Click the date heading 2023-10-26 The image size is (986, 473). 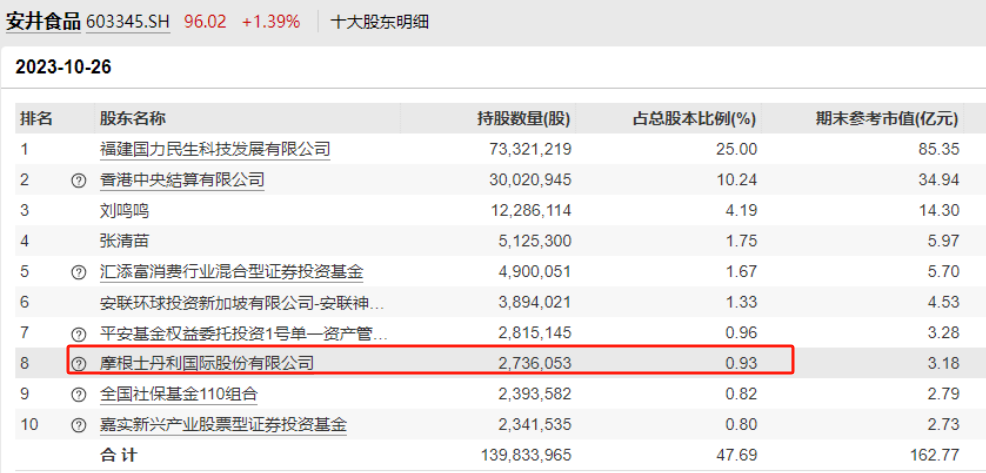[64, 67]
